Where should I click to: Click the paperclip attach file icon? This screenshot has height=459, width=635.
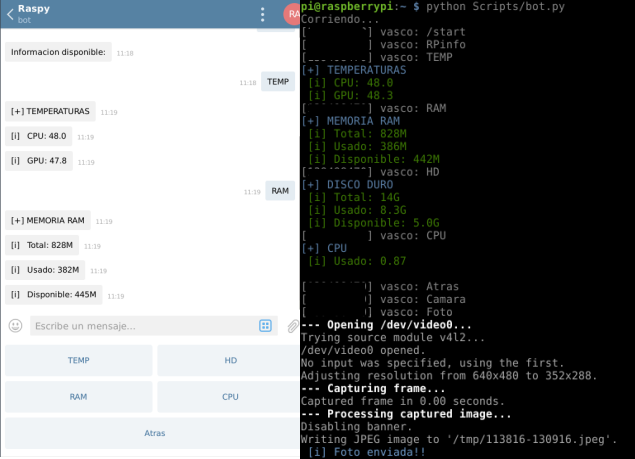(x=292, y=326)
